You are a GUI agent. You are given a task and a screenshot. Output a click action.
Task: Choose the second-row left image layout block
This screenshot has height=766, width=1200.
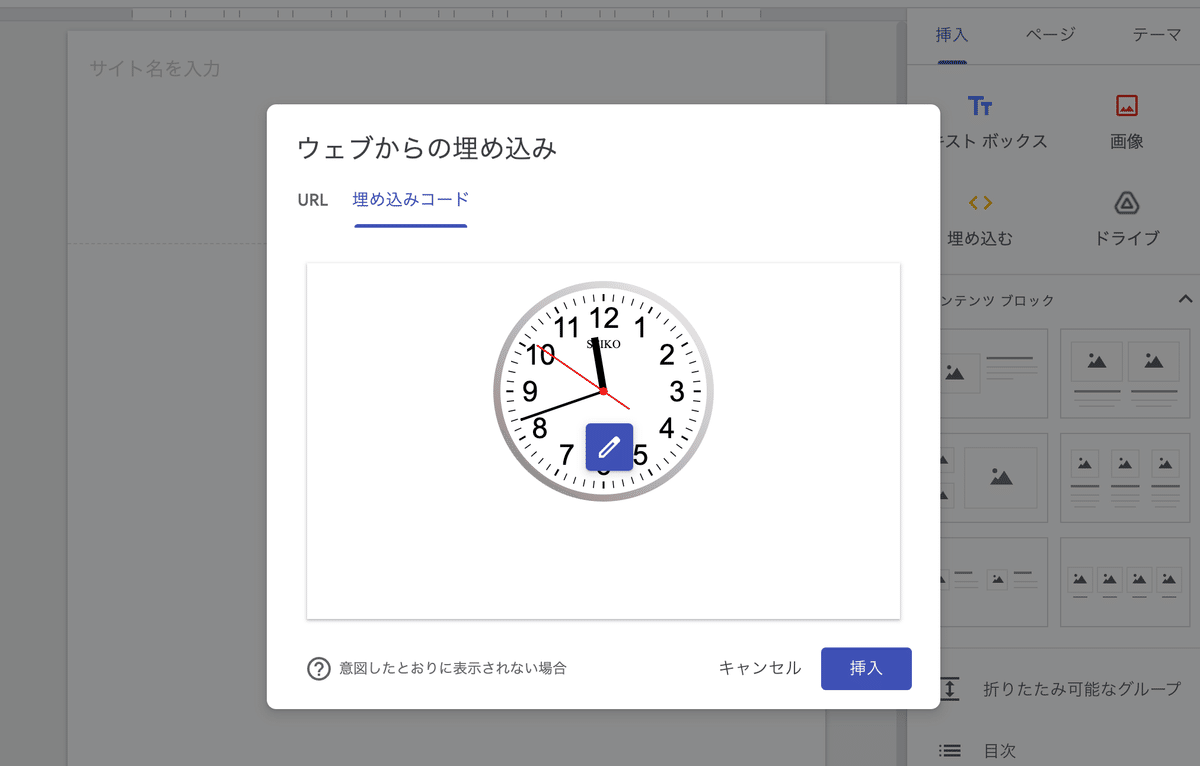click(994, 477)
